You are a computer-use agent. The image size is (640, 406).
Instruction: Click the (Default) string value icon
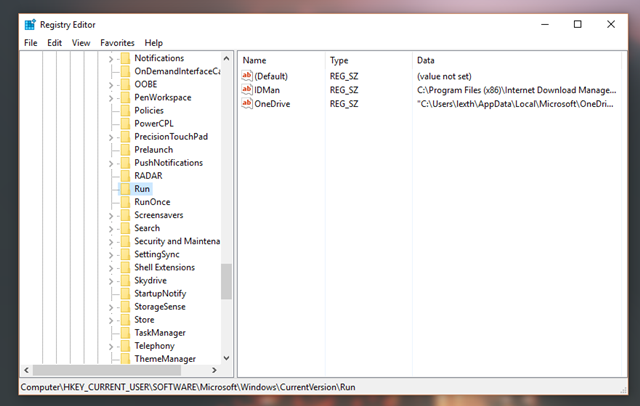tap(247, 75)
